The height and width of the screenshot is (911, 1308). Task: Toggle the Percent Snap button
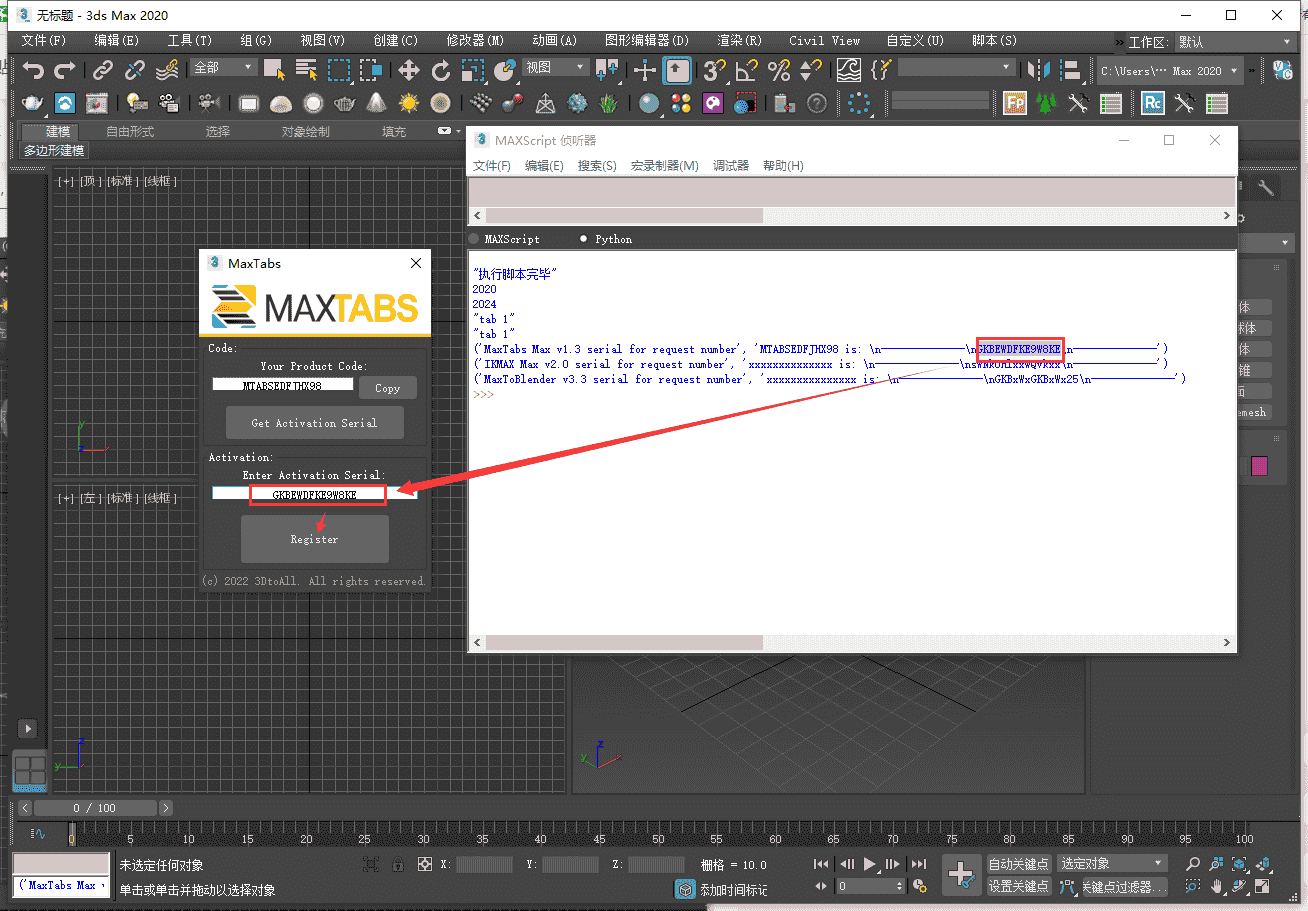[x=779, y=70]
